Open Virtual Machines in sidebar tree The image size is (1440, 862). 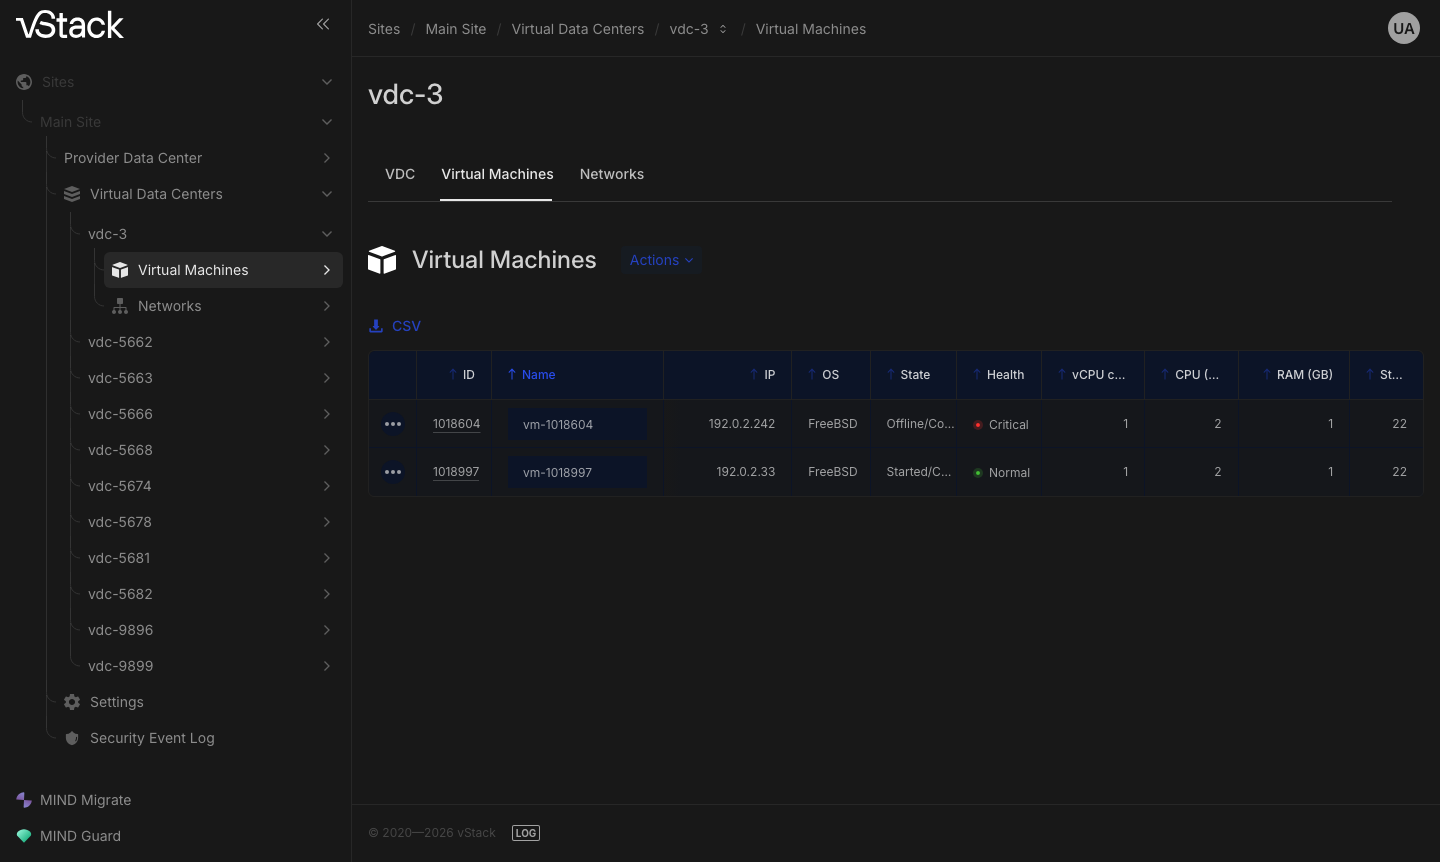tap(223, 270)
